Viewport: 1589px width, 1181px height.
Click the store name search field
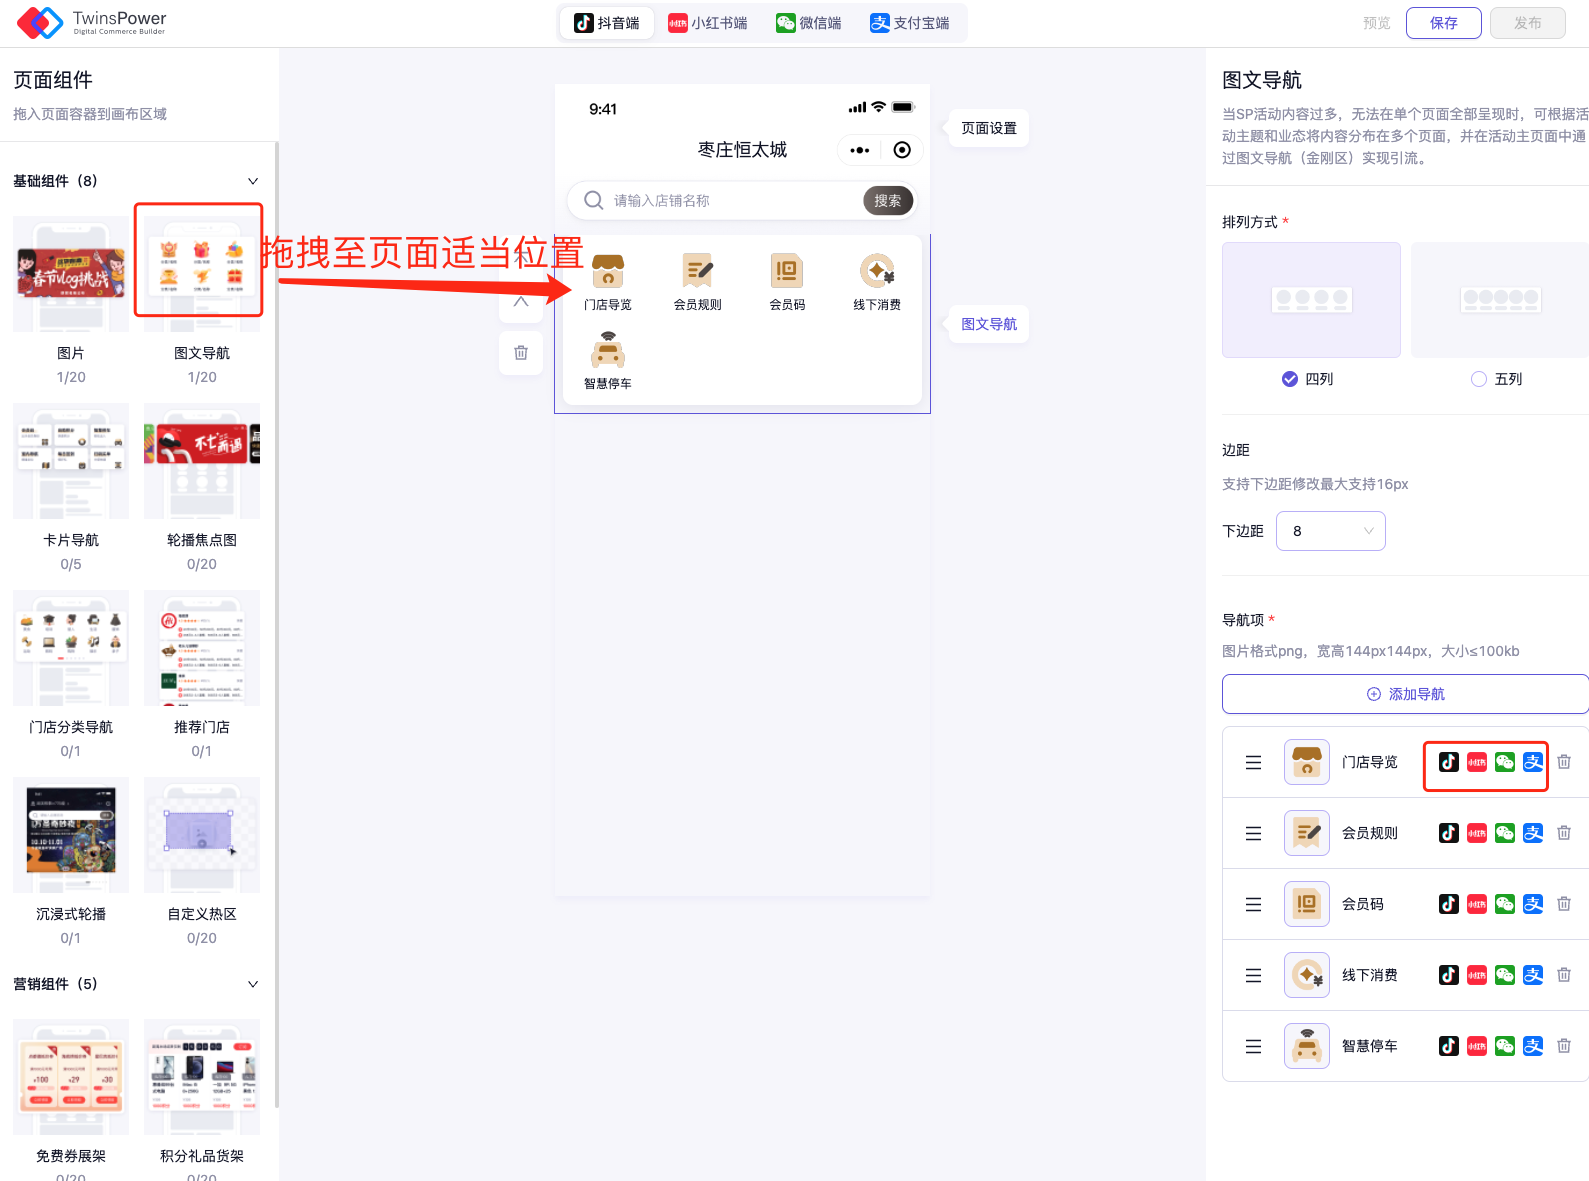click(730, 201)
